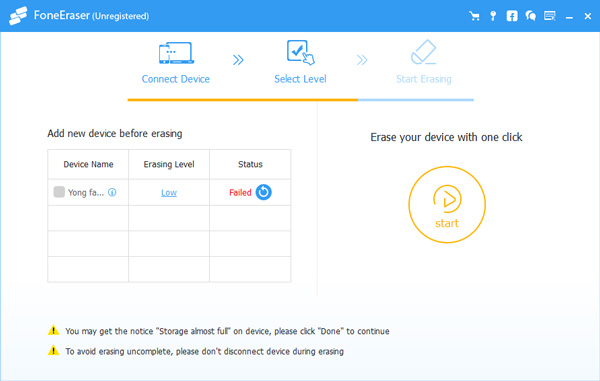Click the register key icon
This screenshot has width=600, height=381.
coord(493,16)
